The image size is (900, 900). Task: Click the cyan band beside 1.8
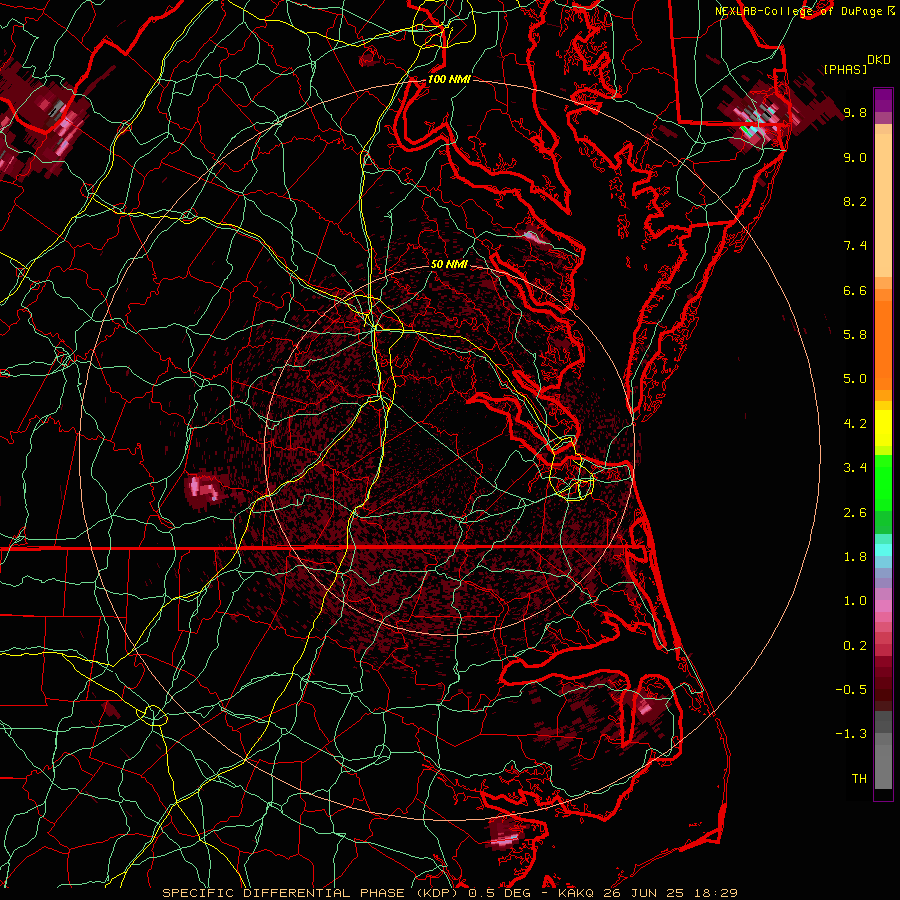click(x=883, y=550)
